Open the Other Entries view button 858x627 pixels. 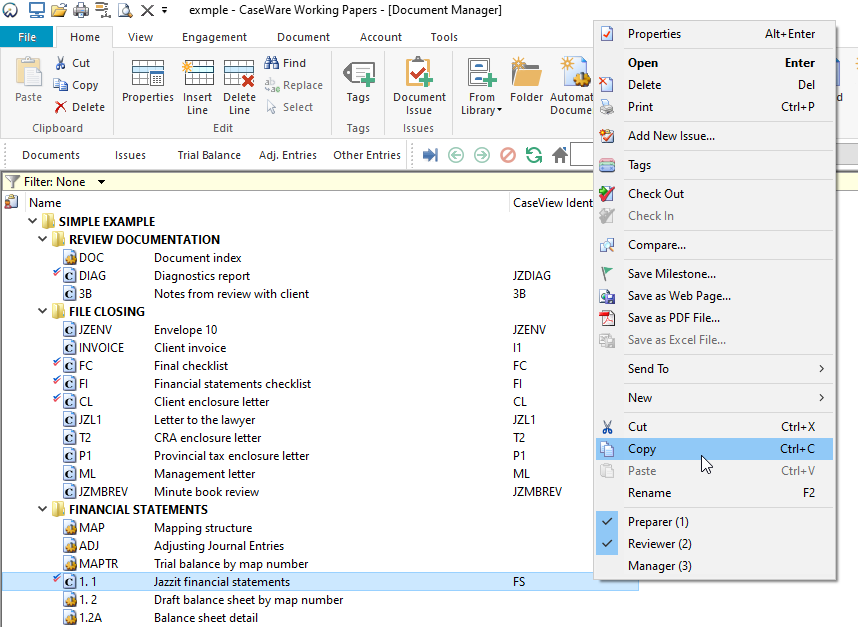[x=367, y=155]
